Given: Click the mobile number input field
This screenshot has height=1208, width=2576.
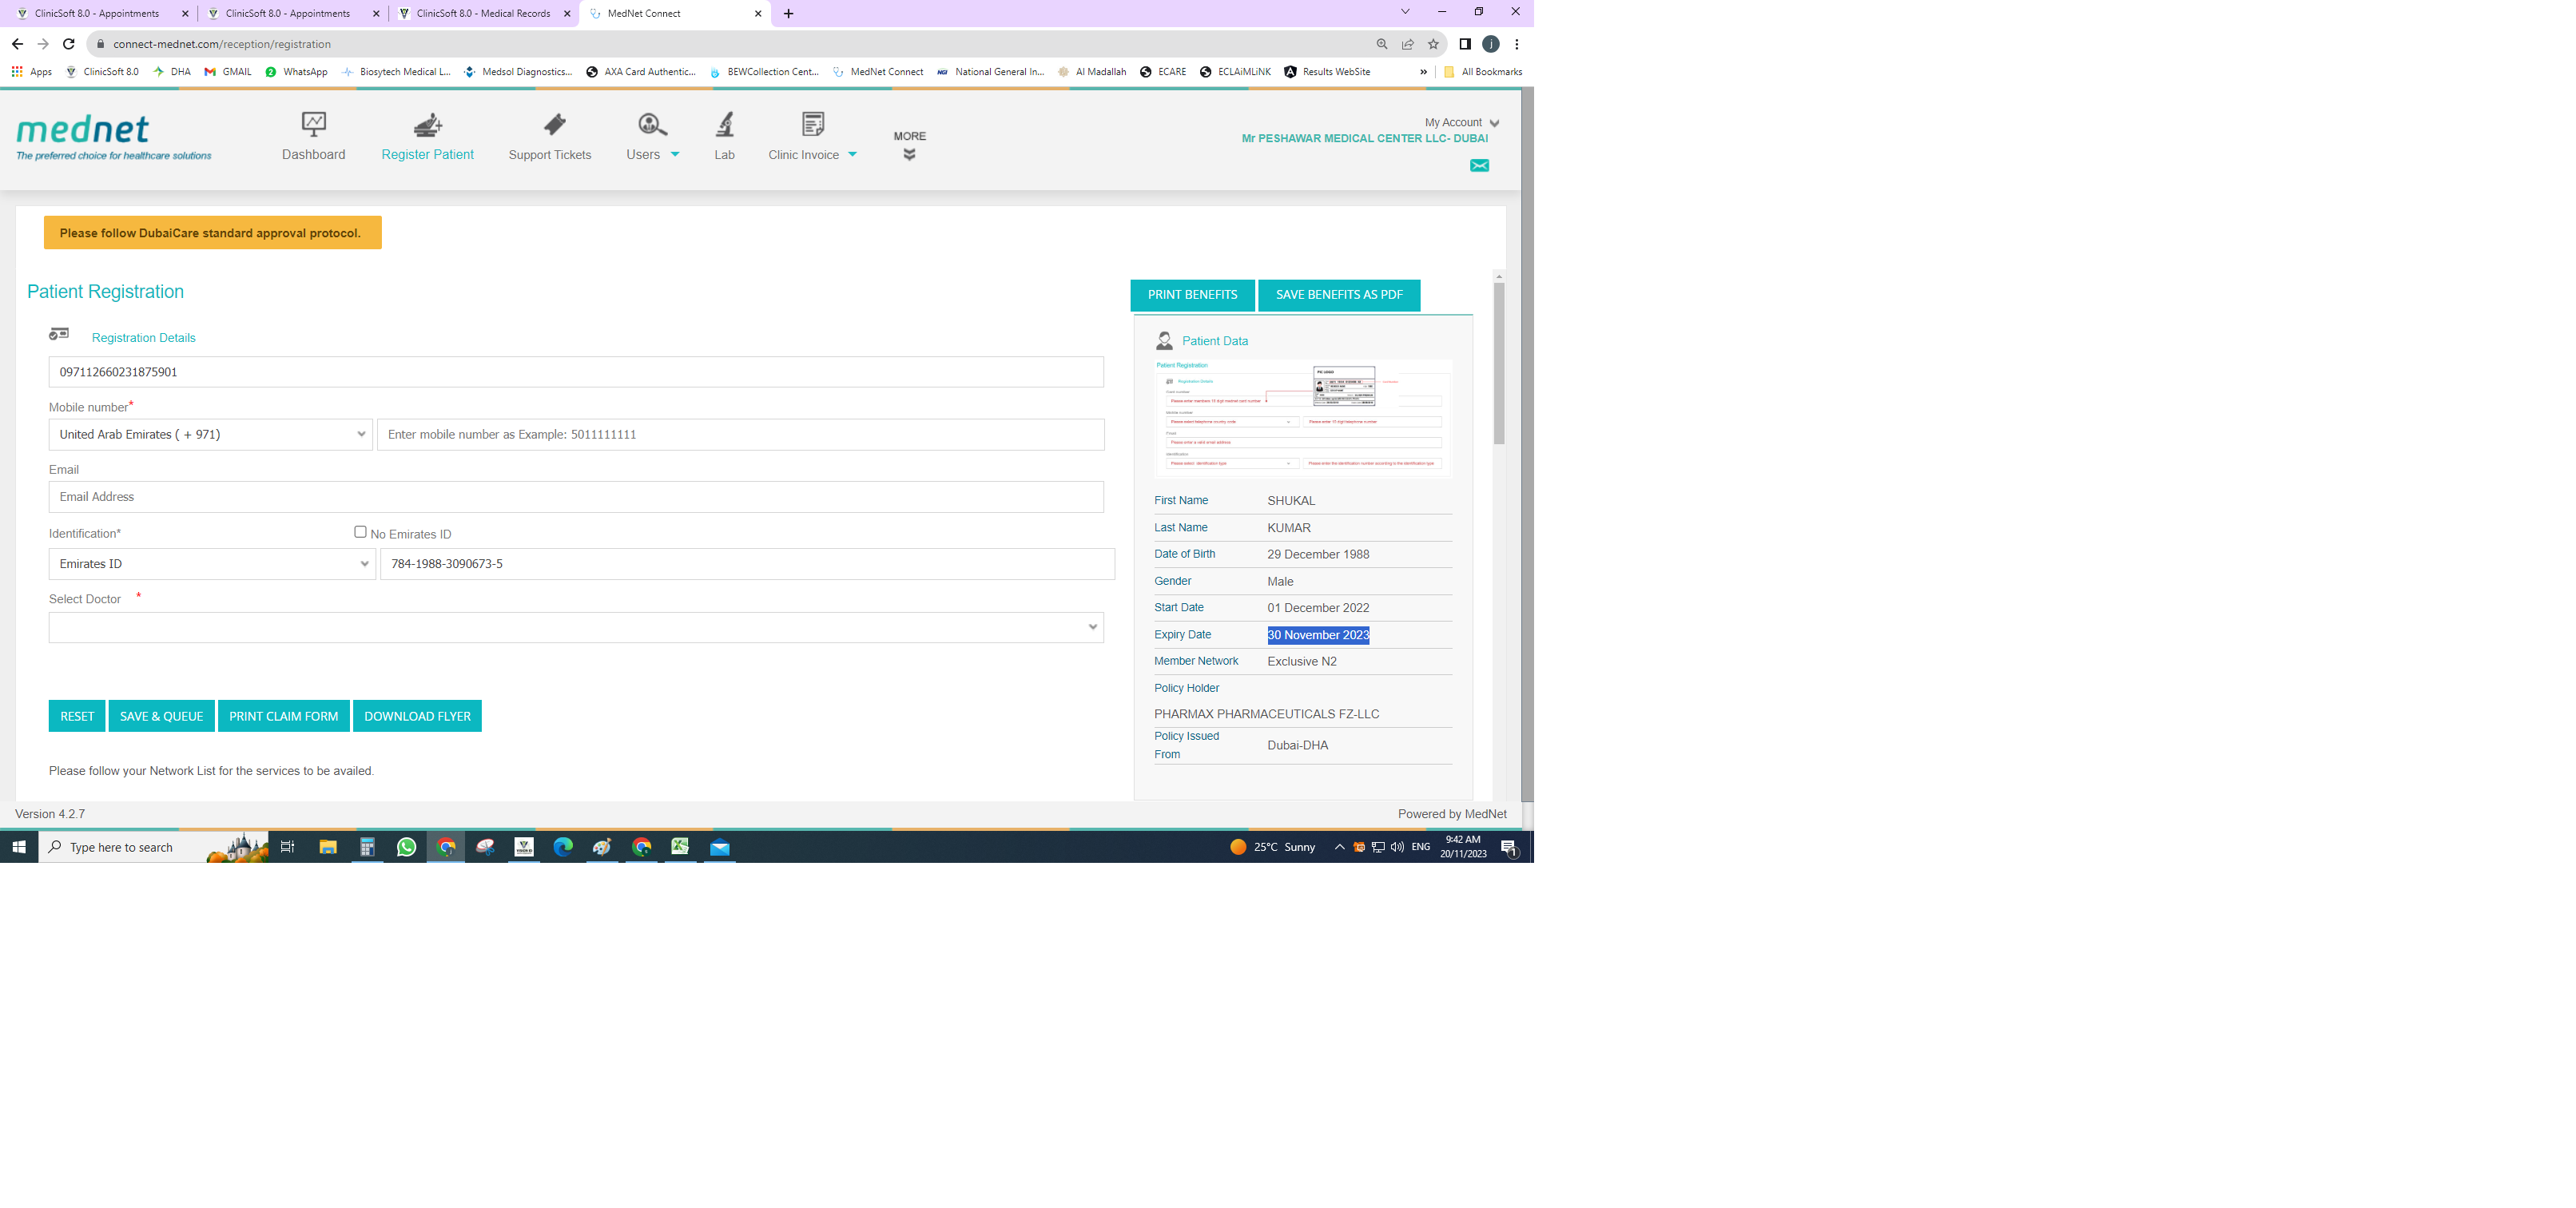Looking at the screenshot, I should pos(740,434).
